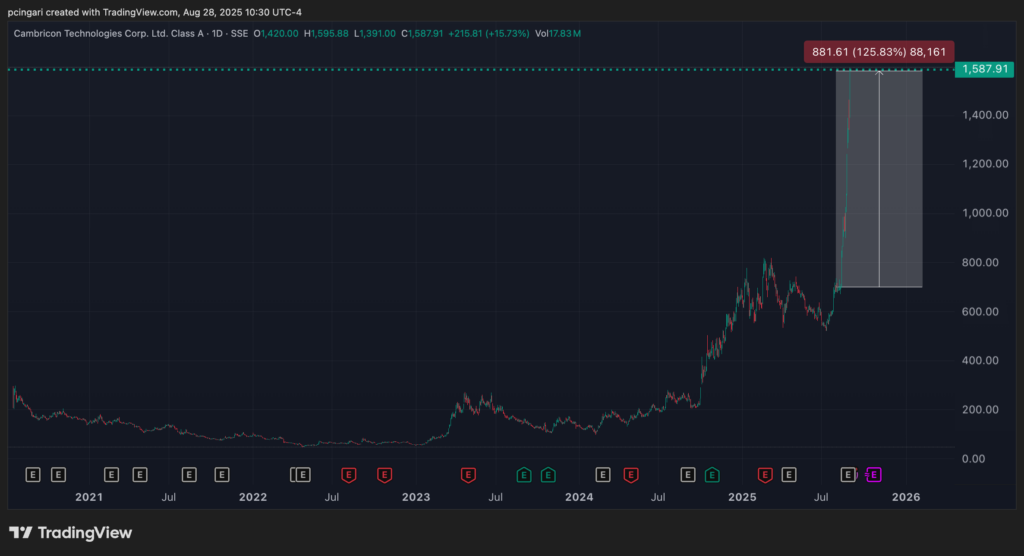Click the 600.00 price axis label
The height and width of the screenshot is (556, 1024).
point(980,312)
